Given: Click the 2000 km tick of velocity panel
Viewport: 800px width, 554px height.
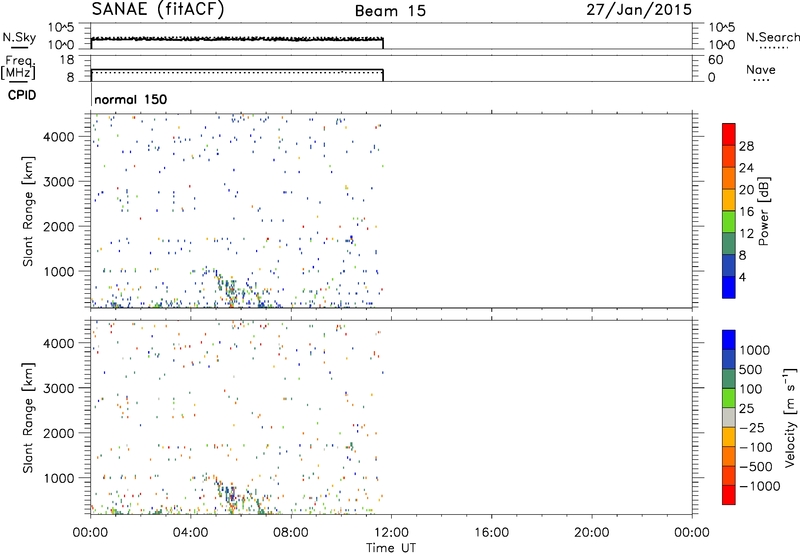Looking at the screenshot, I should pyautogui.click(x=59, y=433).
